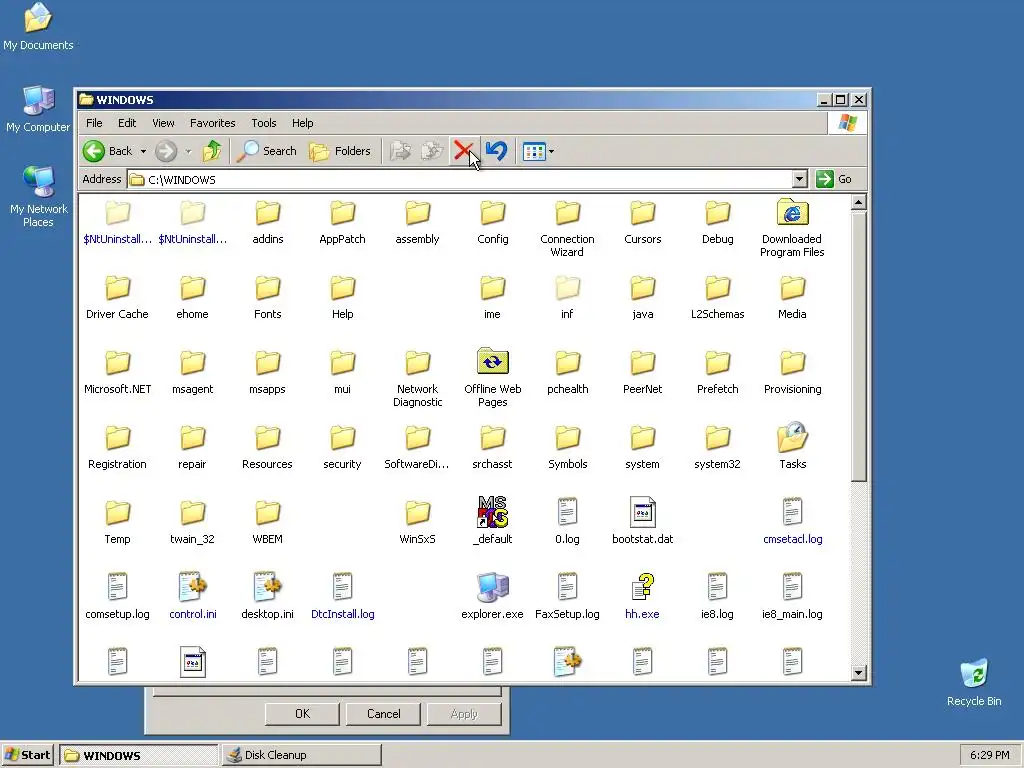
Task: Open the View menu
Action: (x=163, y=123)
